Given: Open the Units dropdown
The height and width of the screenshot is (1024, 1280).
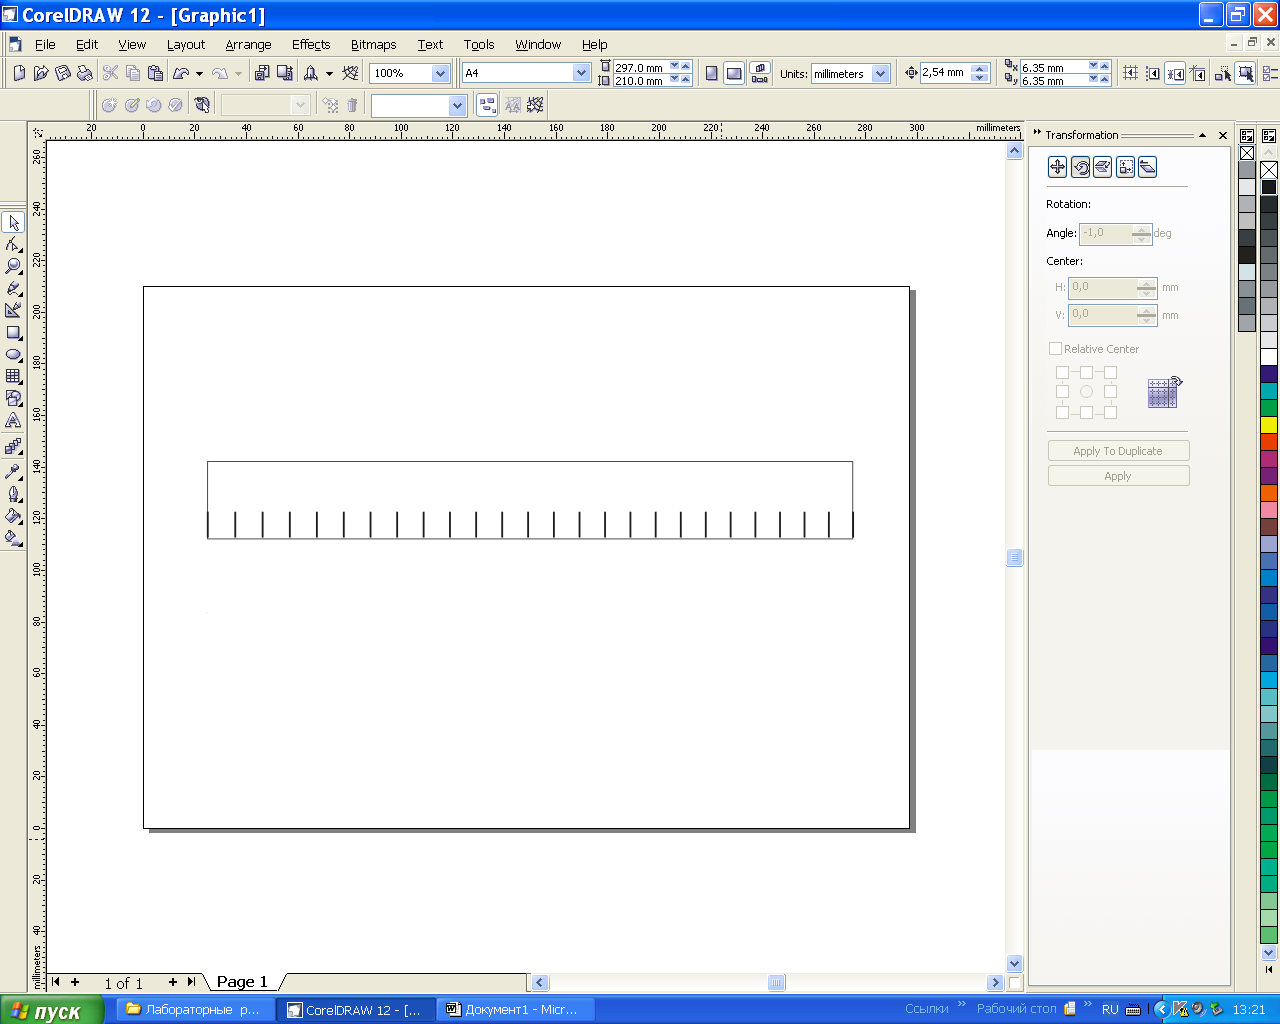Looking at the screenshot, I should [x=880, y=73].
